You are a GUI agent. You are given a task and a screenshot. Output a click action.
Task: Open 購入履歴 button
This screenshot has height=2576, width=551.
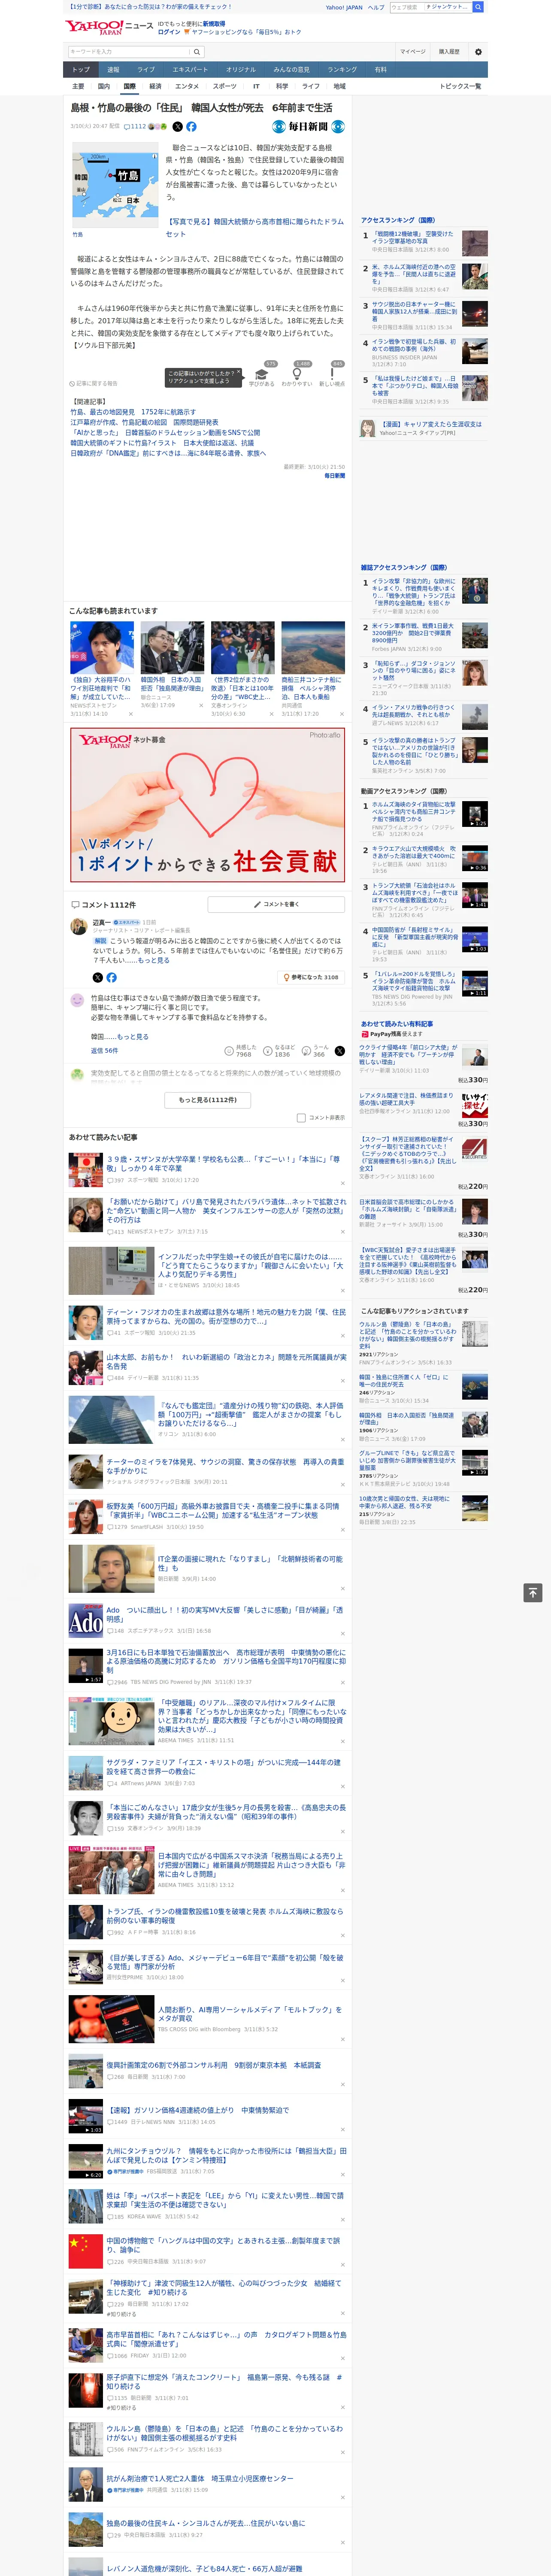pos(449,52)
